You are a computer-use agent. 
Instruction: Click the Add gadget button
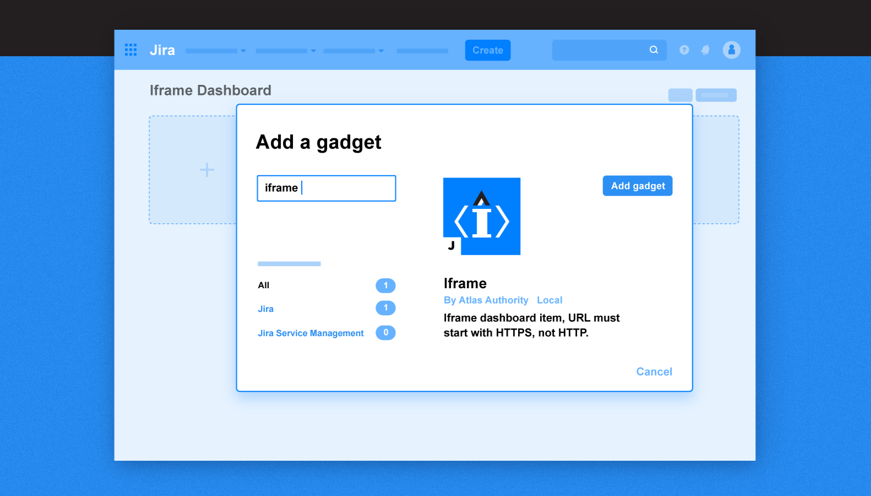click(x=638, y=186)
